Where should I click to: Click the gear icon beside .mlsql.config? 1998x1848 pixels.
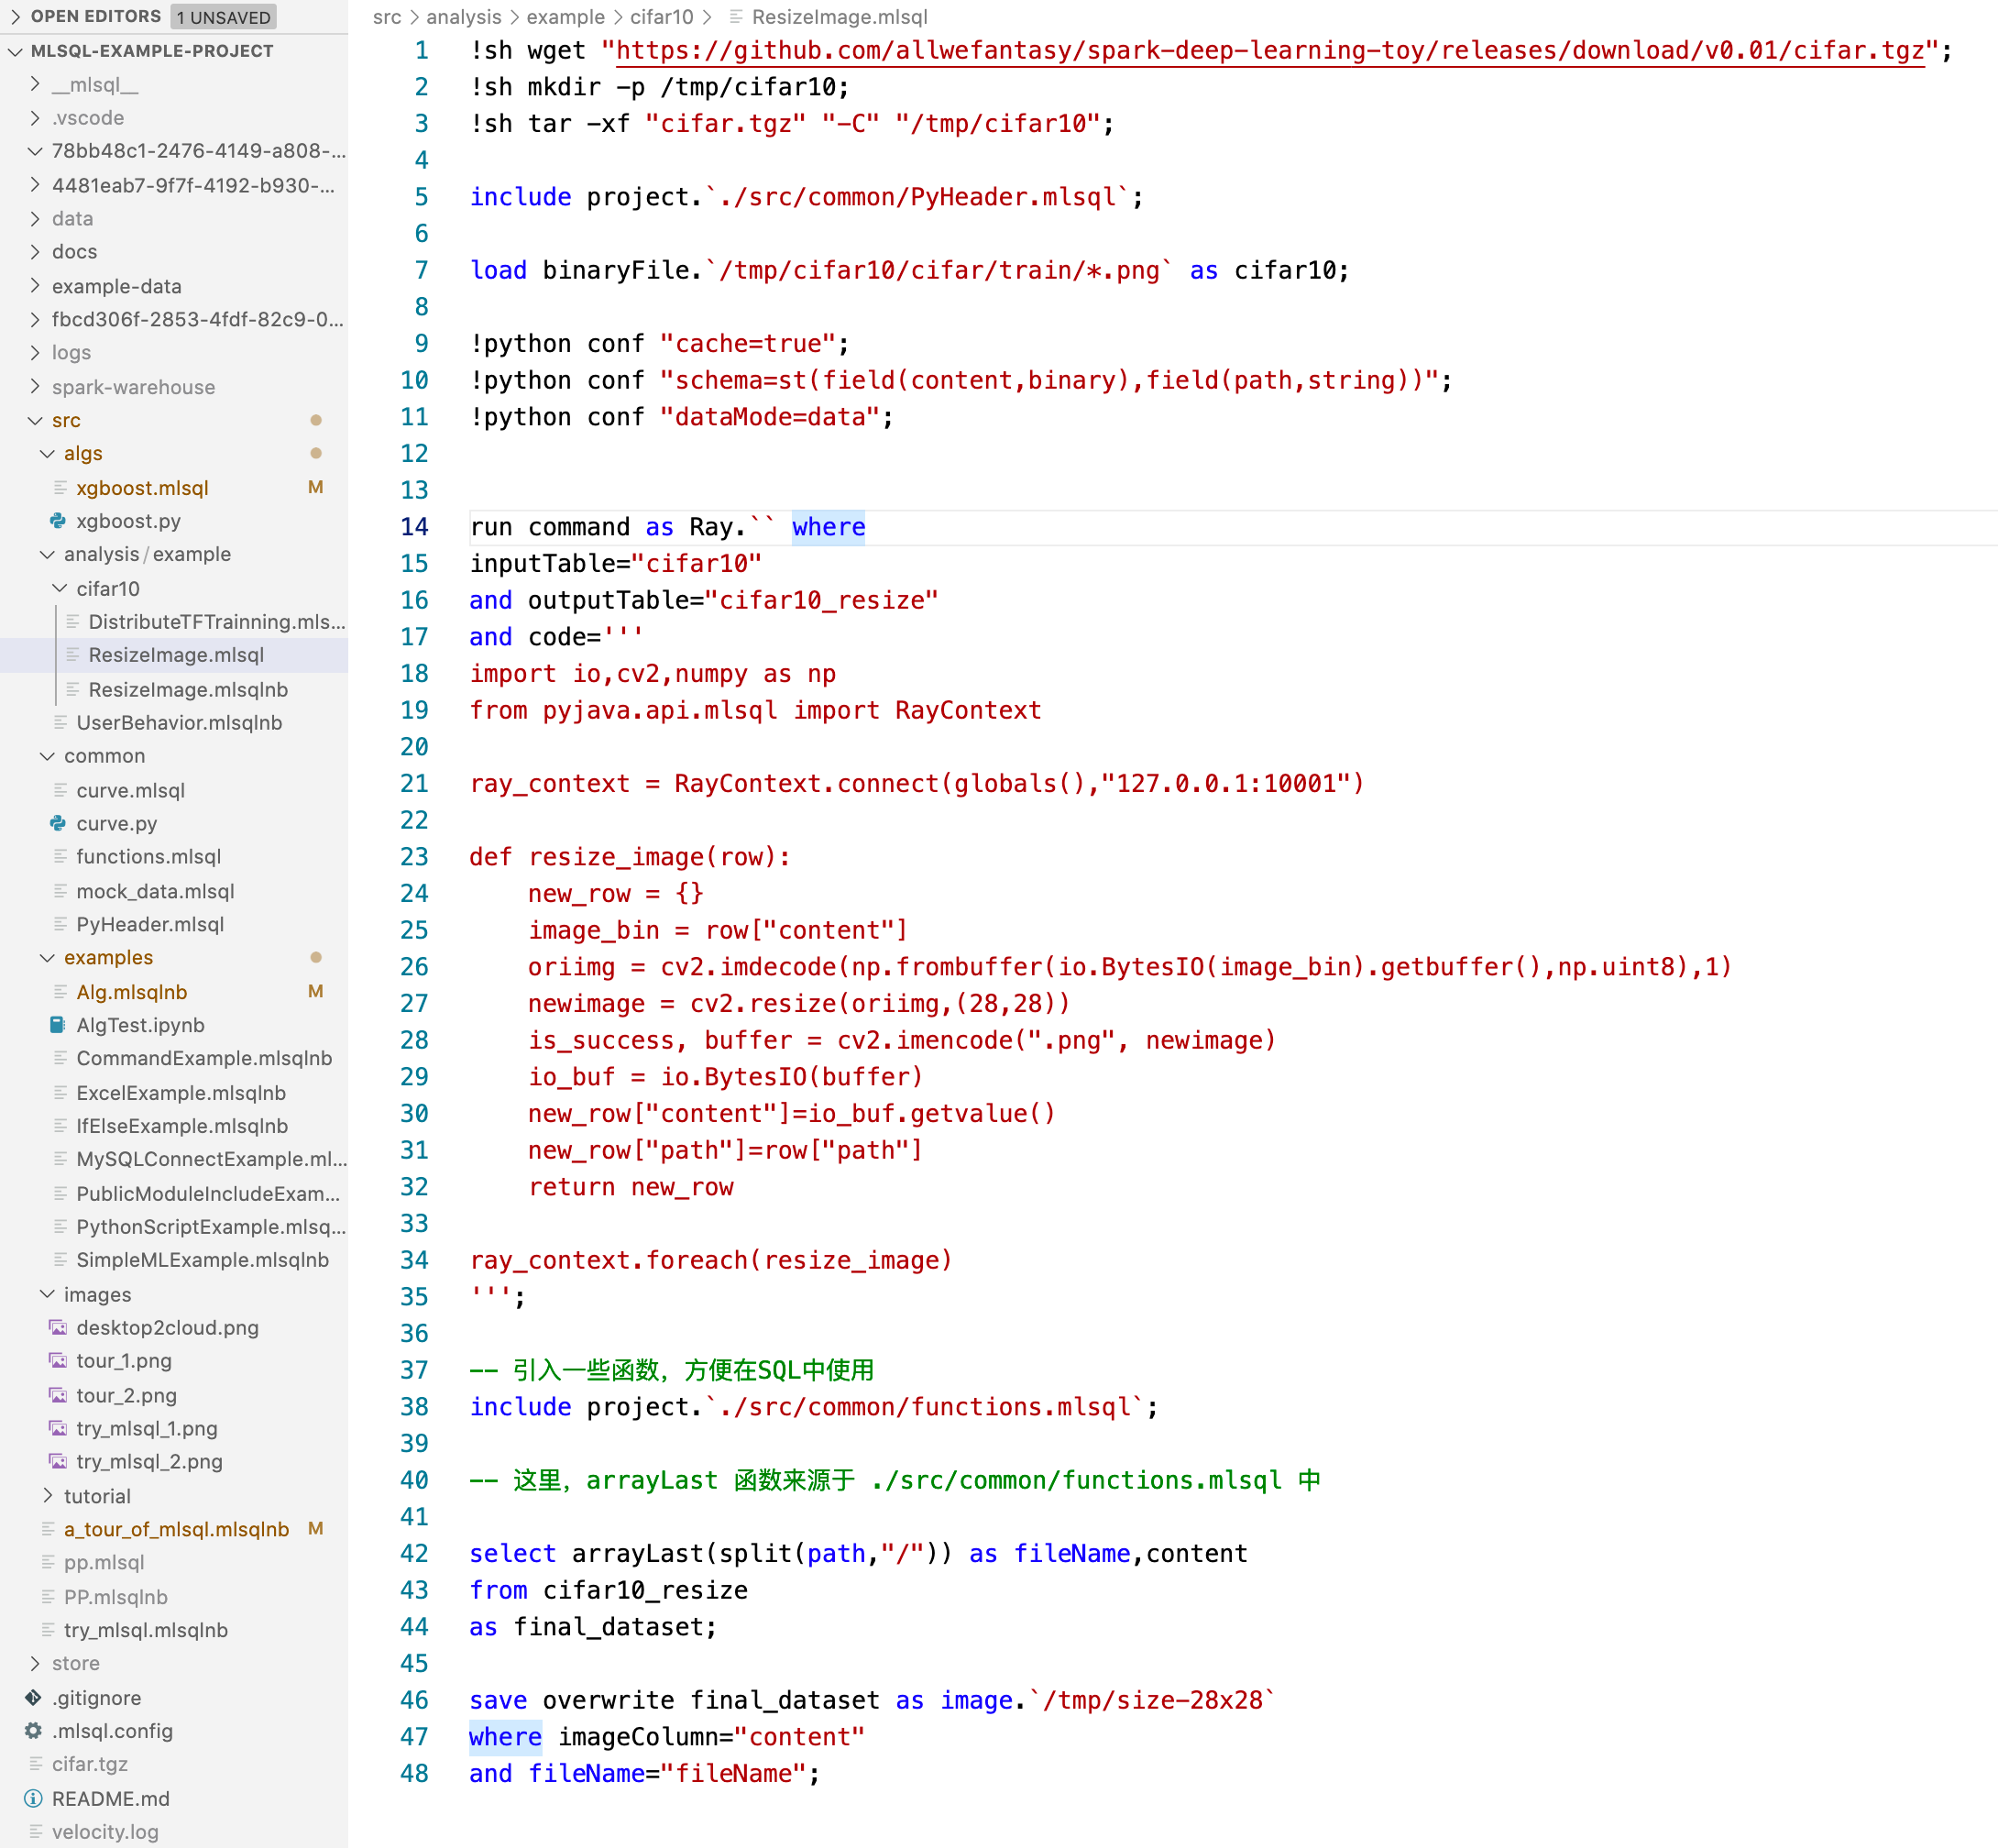pos(34,1731)
